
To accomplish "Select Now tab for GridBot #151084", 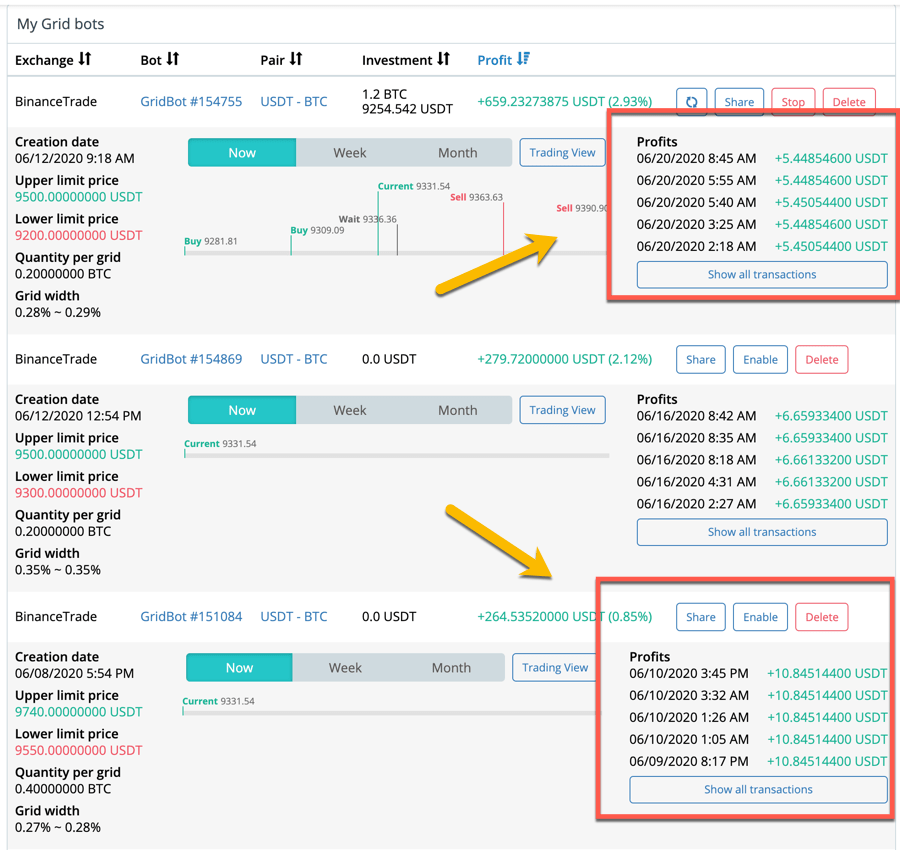I will (239, 668).
